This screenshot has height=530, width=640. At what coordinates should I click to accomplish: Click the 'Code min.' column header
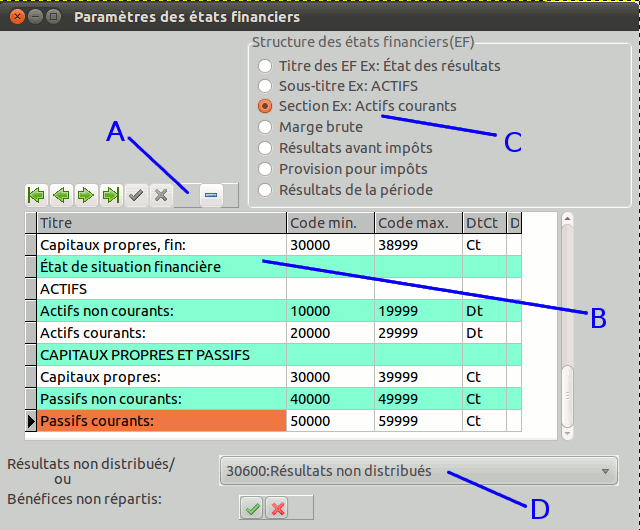pos(330,222)
